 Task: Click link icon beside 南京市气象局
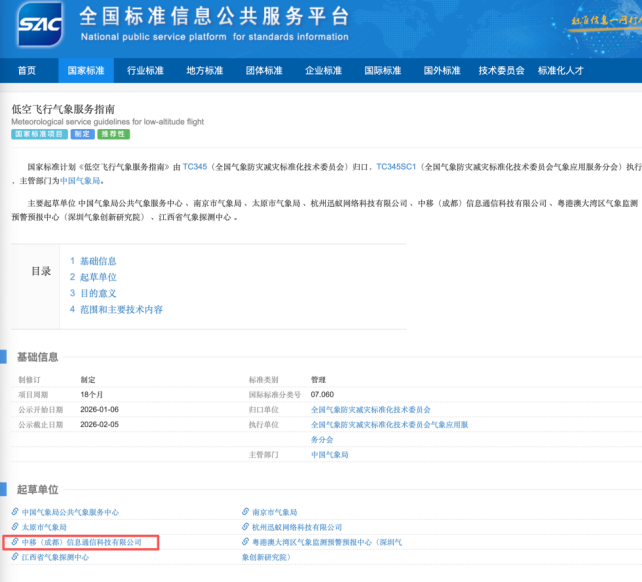click(245, 512)
